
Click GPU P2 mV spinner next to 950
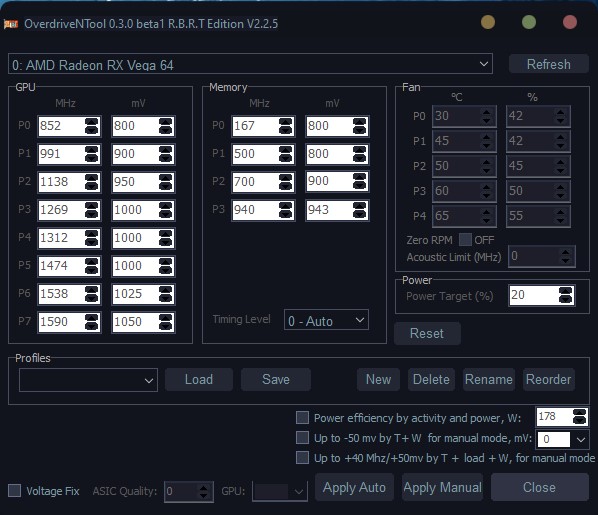(x=166, y=182)
